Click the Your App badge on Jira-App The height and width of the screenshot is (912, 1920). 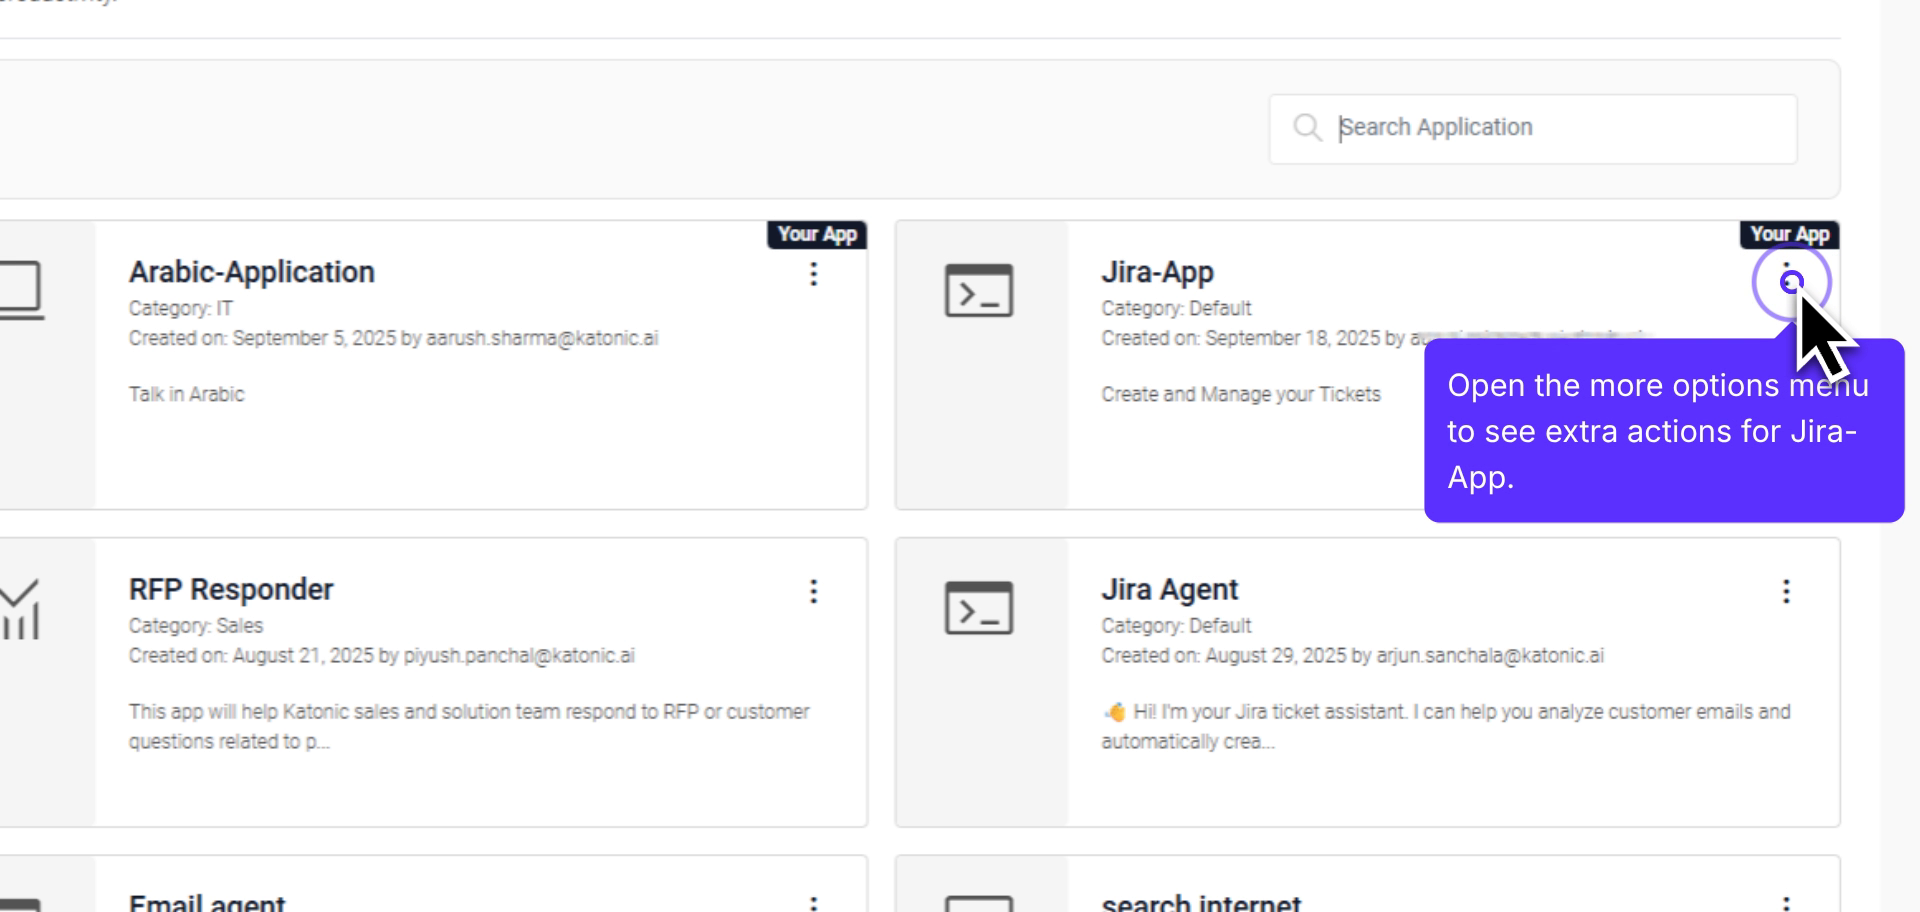point(1789,234)
